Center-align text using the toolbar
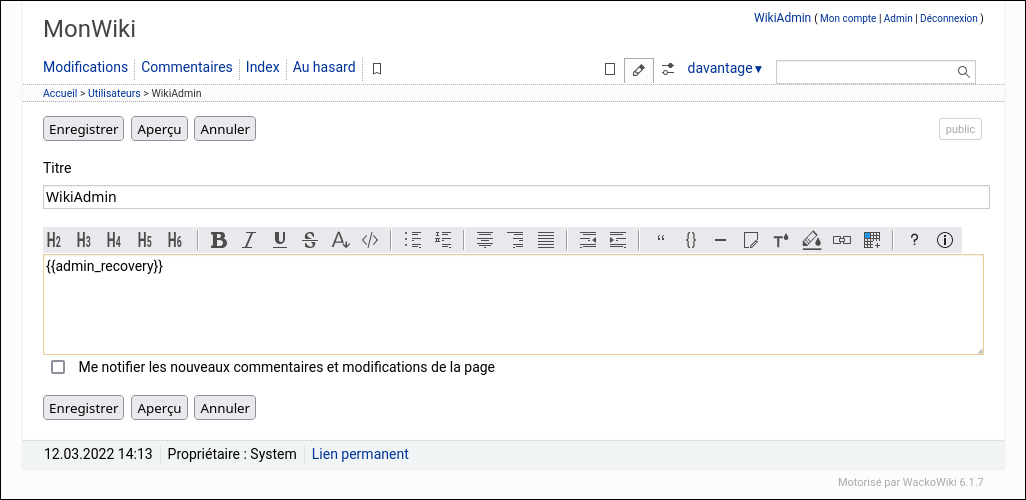Image resolution: width=1026 pixels, height=500 pixels. 485,240
